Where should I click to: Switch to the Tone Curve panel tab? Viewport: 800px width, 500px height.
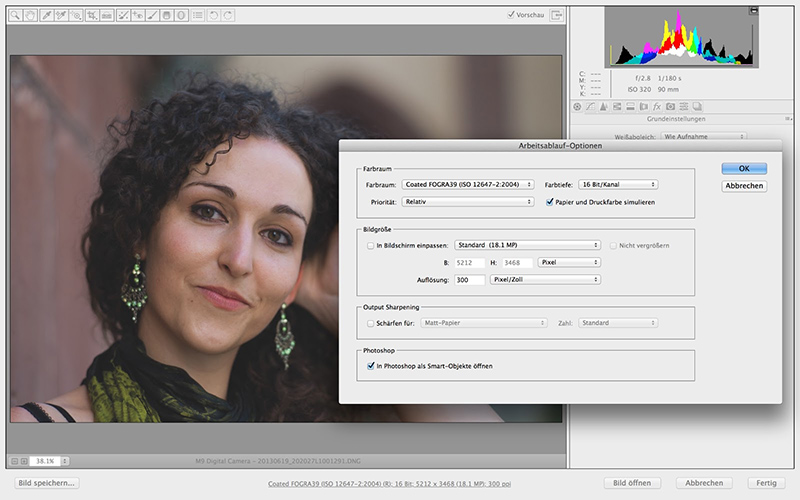pyautogui.click(x=591, y=107)
